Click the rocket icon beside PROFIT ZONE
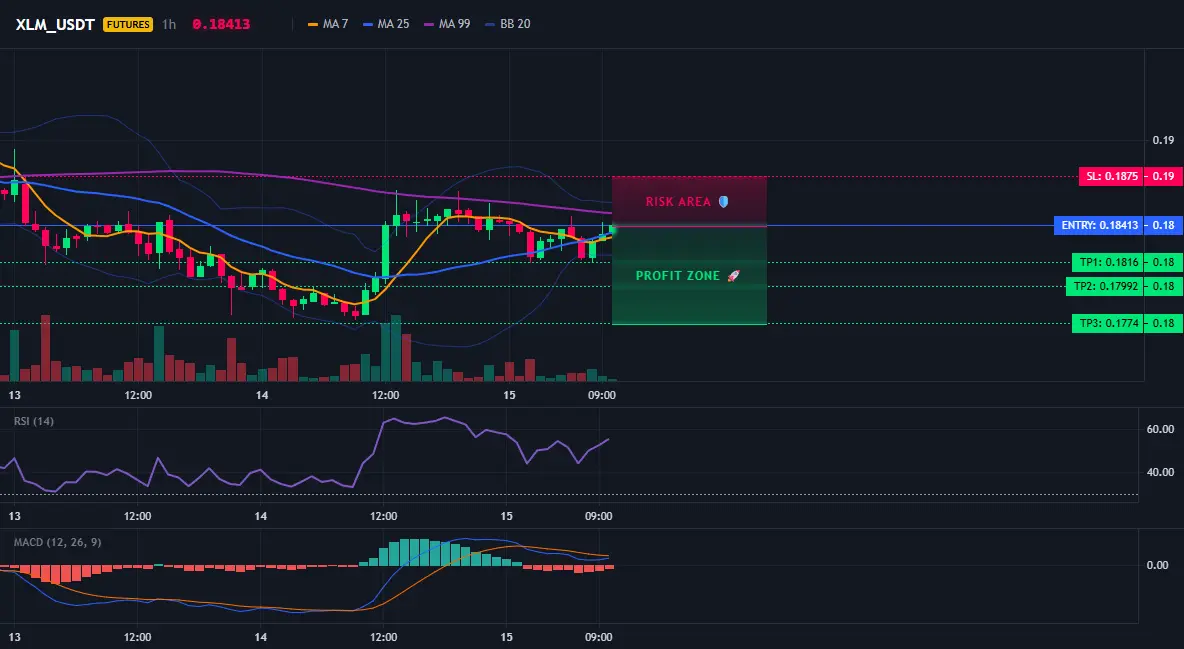 pos(733,276)
